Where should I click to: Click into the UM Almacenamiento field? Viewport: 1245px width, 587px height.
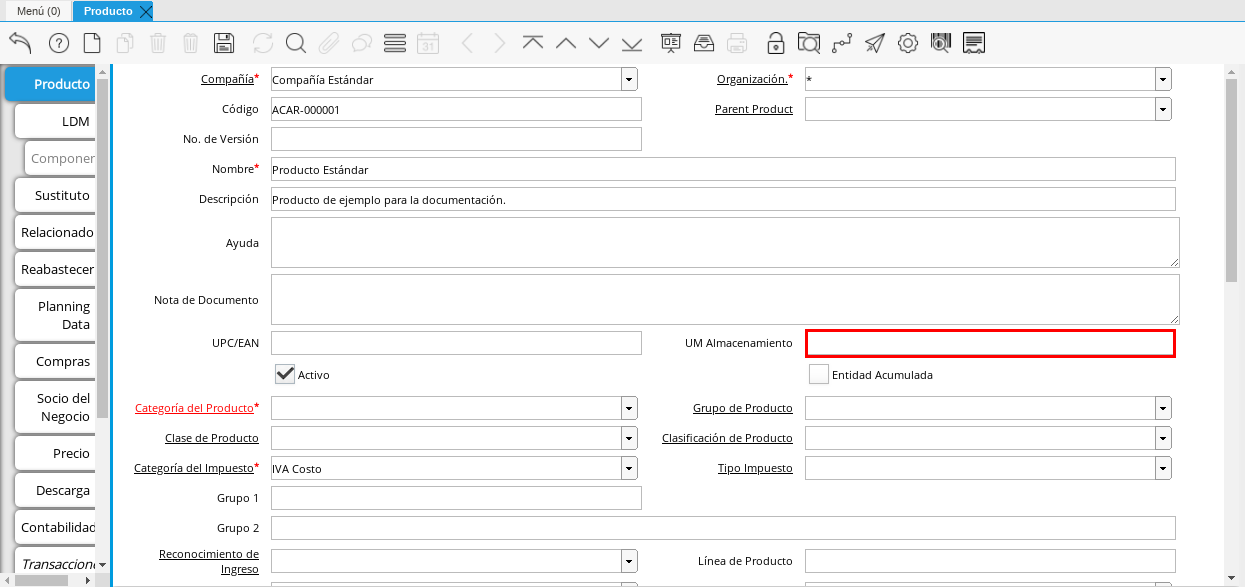pos(990,343)
